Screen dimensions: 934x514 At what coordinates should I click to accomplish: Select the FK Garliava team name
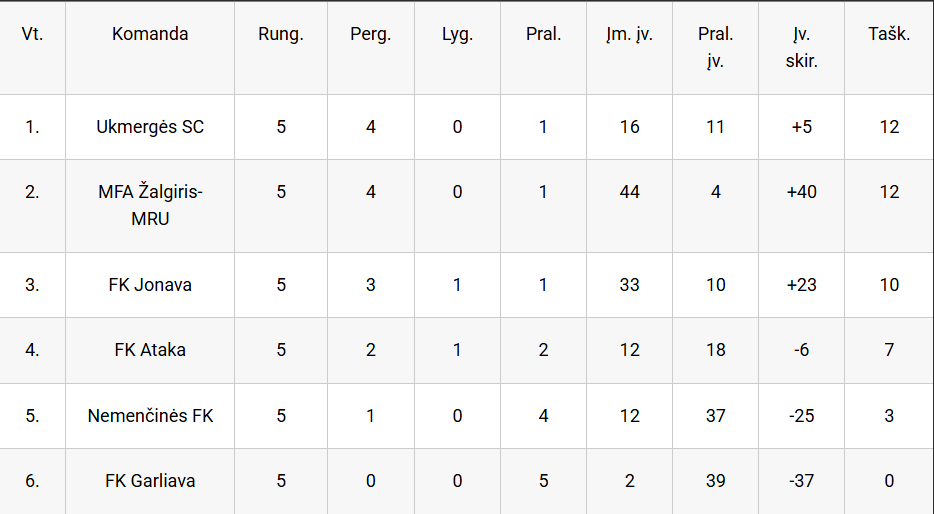150,481
